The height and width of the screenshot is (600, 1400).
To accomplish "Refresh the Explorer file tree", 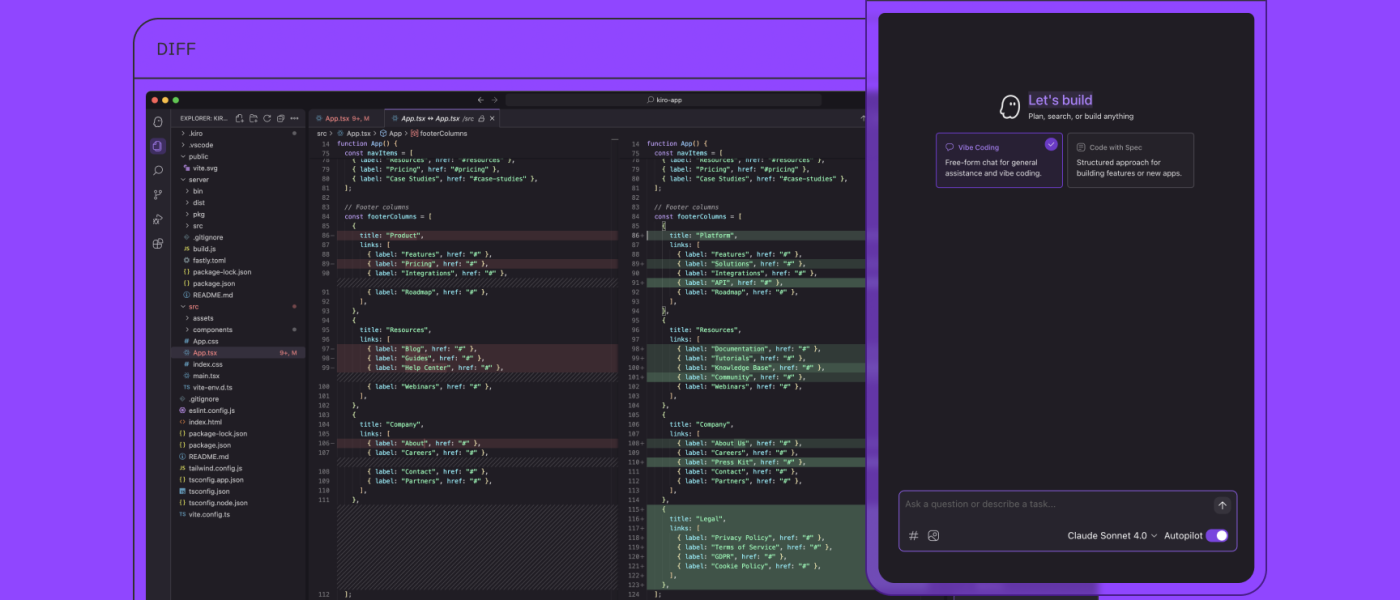I will coord(267,118).
